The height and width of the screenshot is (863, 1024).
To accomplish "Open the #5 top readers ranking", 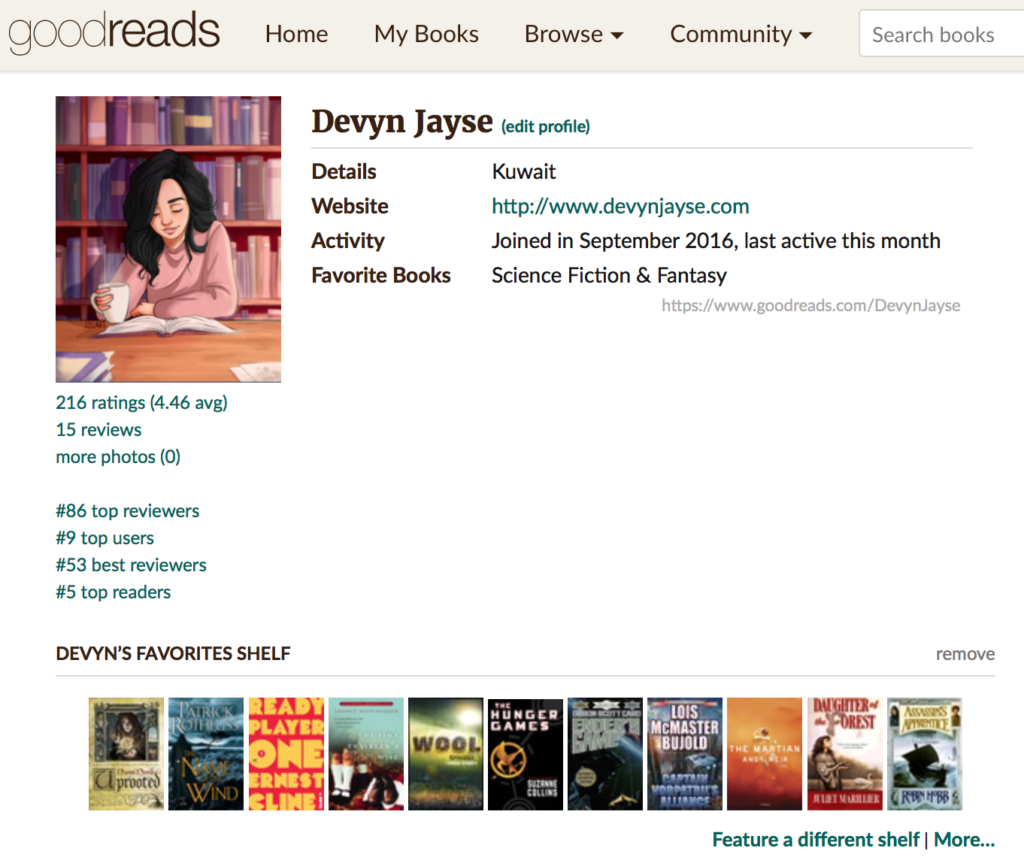I will [x=113, y=593].
